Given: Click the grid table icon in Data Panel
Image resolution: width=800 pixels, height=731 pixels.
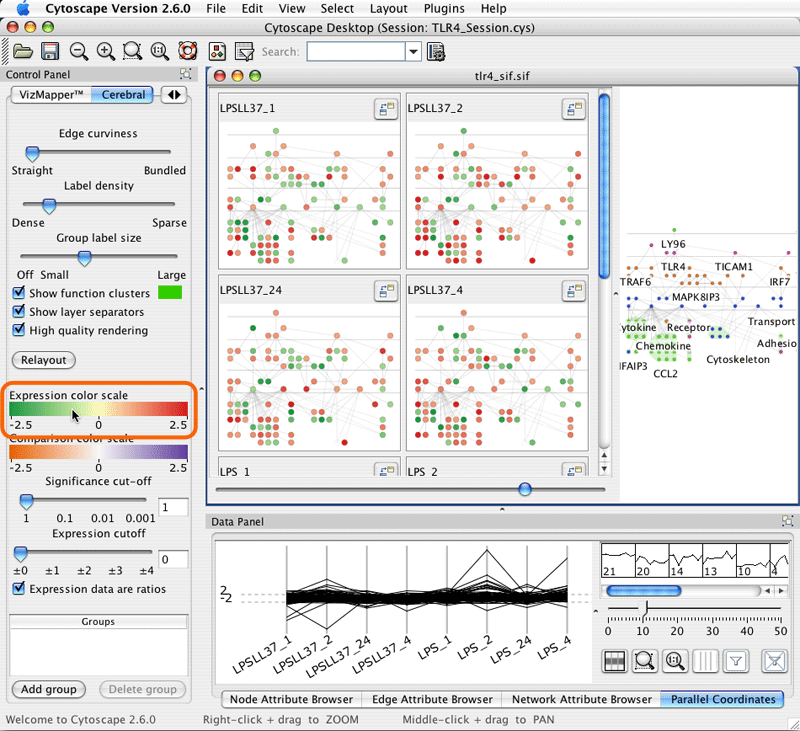Looking at the screenshot, I should [614, 661].
